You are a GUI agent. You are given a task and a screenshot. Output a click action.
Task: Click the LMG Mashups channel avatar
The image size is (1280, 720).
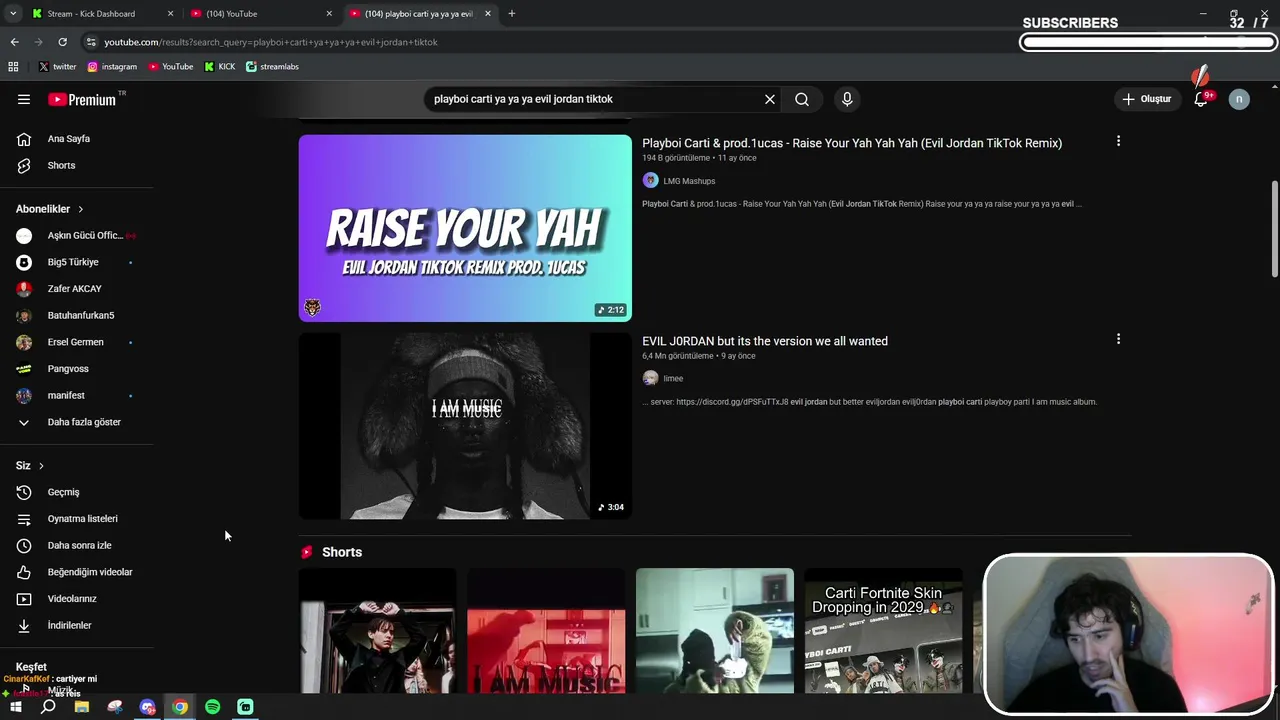650,181
